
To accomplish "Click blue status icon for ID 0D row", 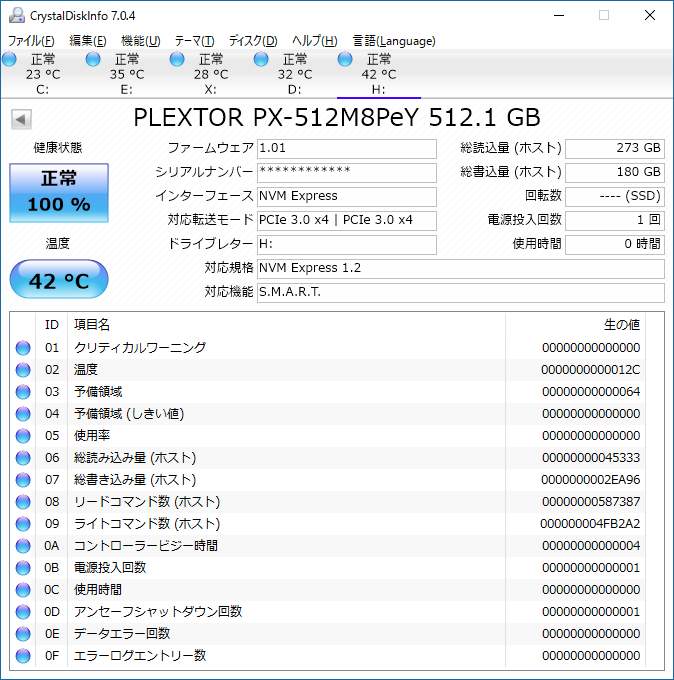I will click(23, 612).
